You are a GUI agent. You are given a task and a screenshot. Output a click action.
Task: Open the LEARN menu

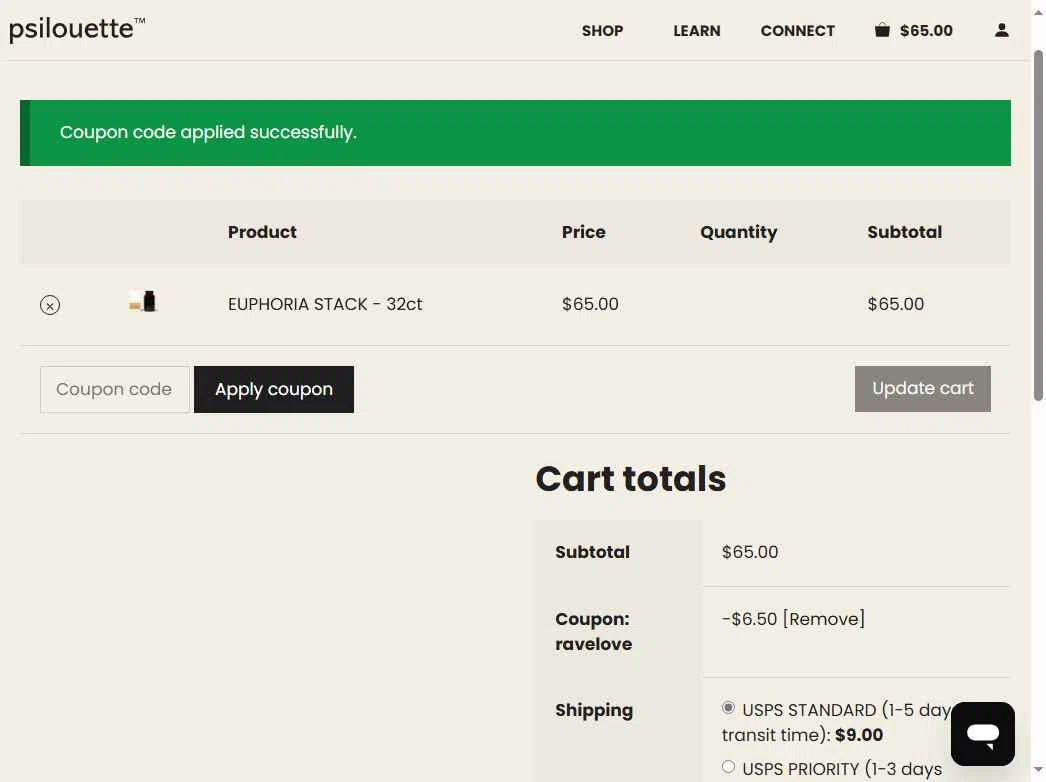pos(696,31)
